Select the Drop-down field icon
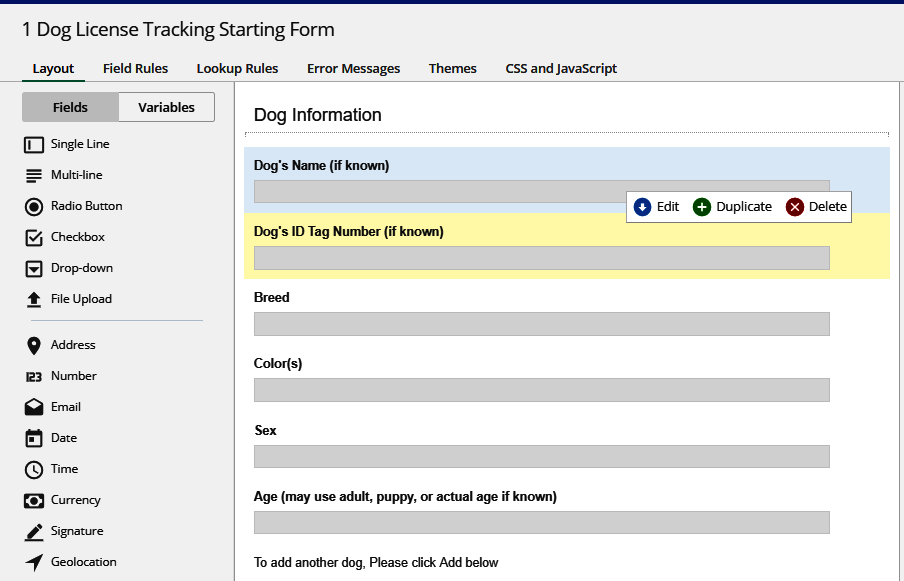The height and width of the screenshot is (581, 904). click(x=34, y=269)
